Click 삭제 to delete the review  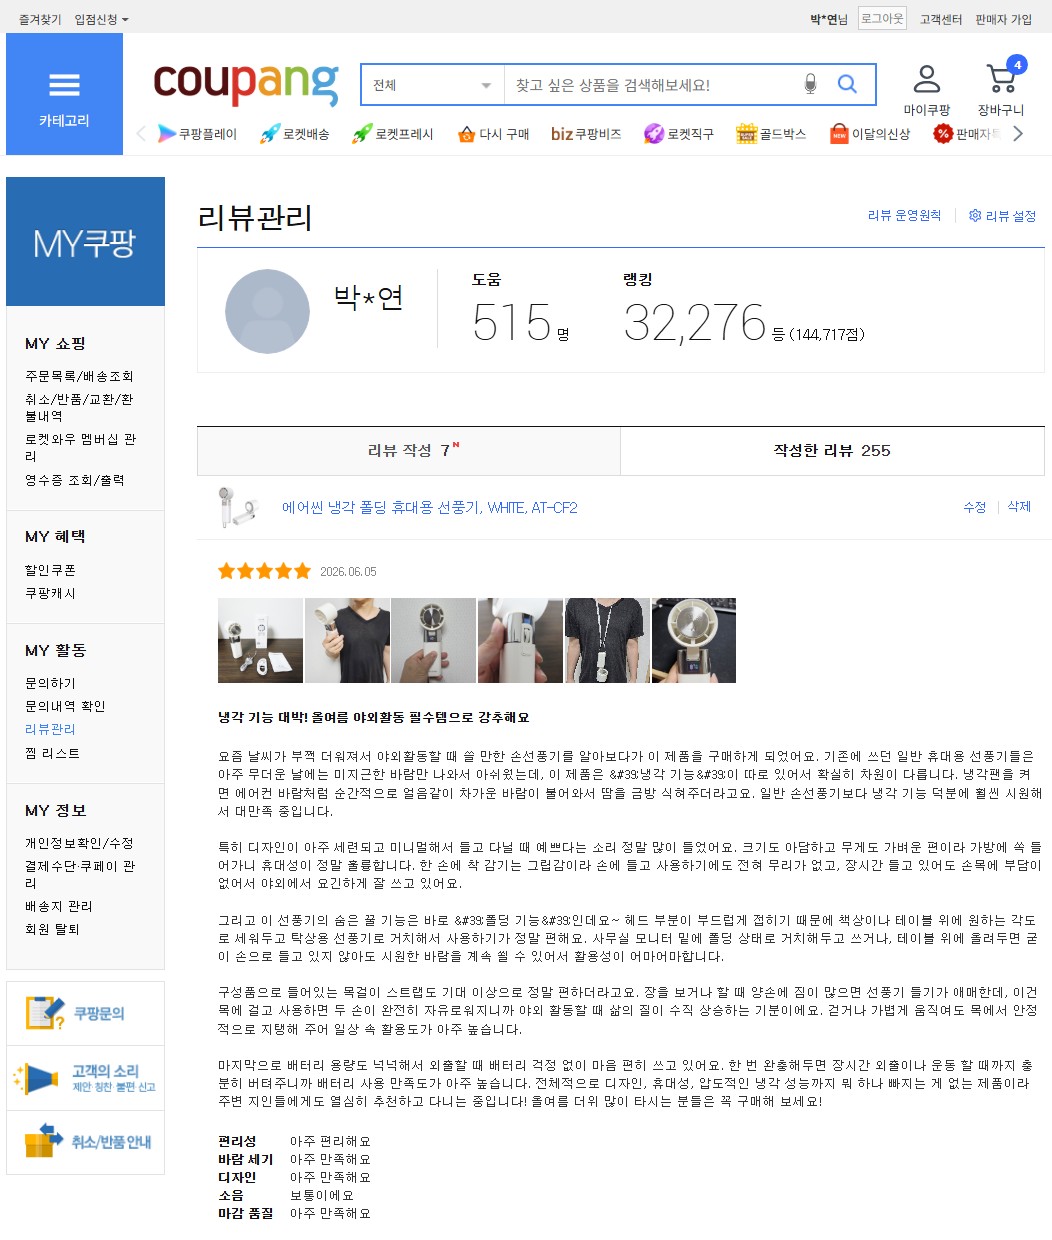1019,507
